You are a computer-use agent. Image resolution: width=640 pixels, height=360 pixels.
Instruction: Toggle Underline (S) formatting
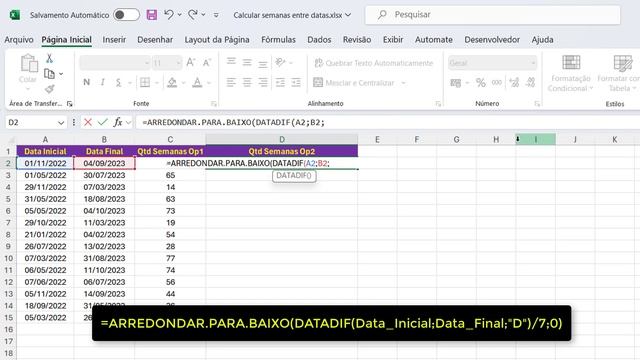118,82
